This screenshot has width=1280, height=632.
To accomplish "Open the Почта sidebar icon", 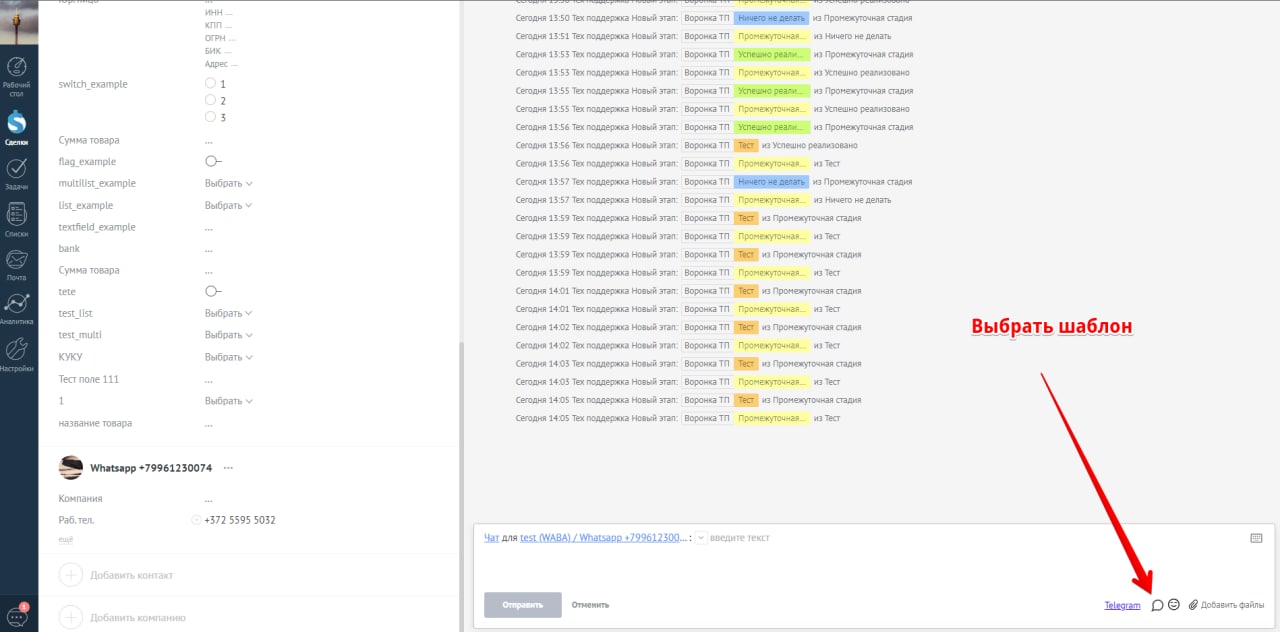I will click(x=16, y=264).
